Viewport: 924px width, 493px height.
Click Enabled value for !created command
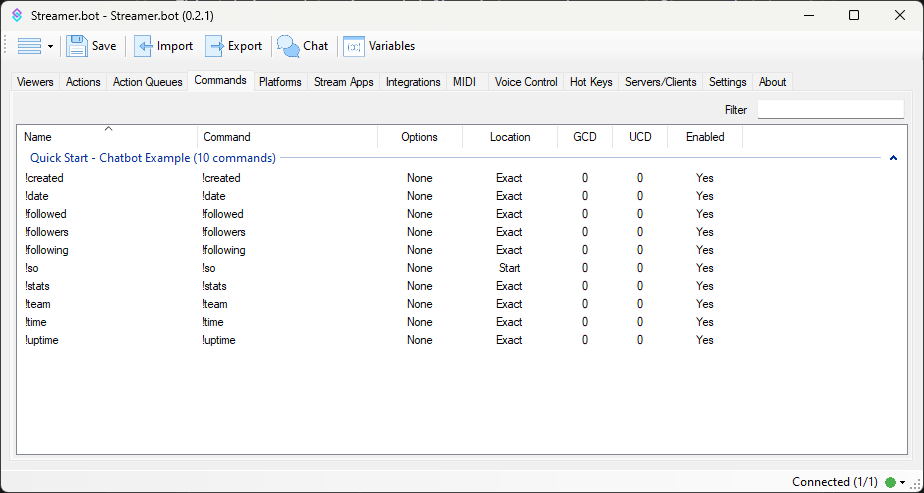(x=705, y=178)
